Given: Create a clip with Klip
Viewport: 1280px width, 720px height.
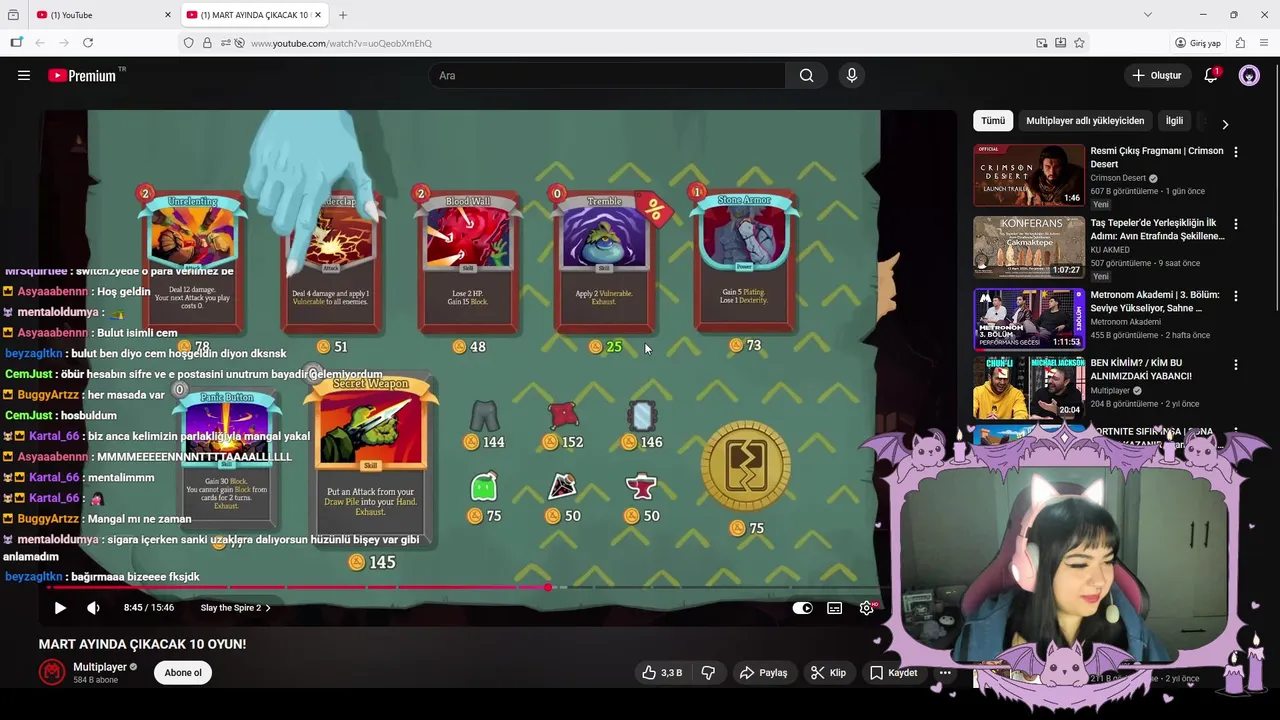Looking at the screenshot, I should click(828, 673).
